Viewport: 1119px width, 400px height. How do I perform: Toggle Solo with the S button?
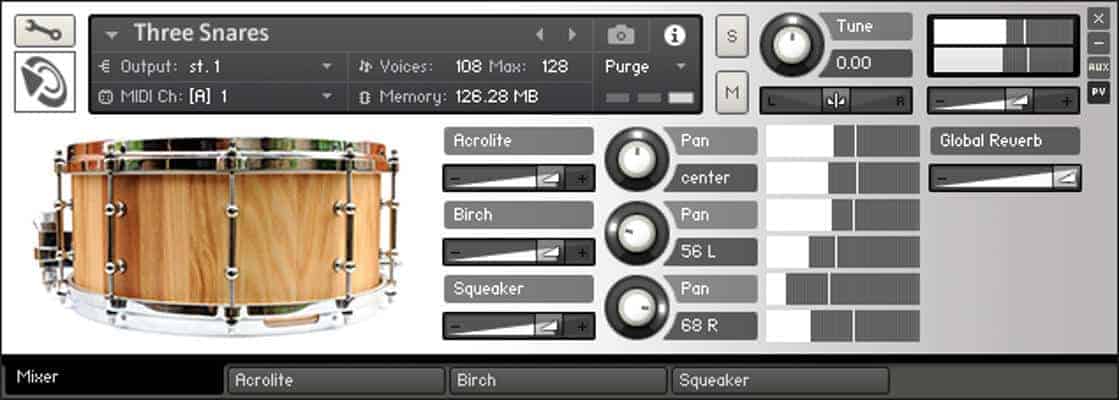[731, 36]
